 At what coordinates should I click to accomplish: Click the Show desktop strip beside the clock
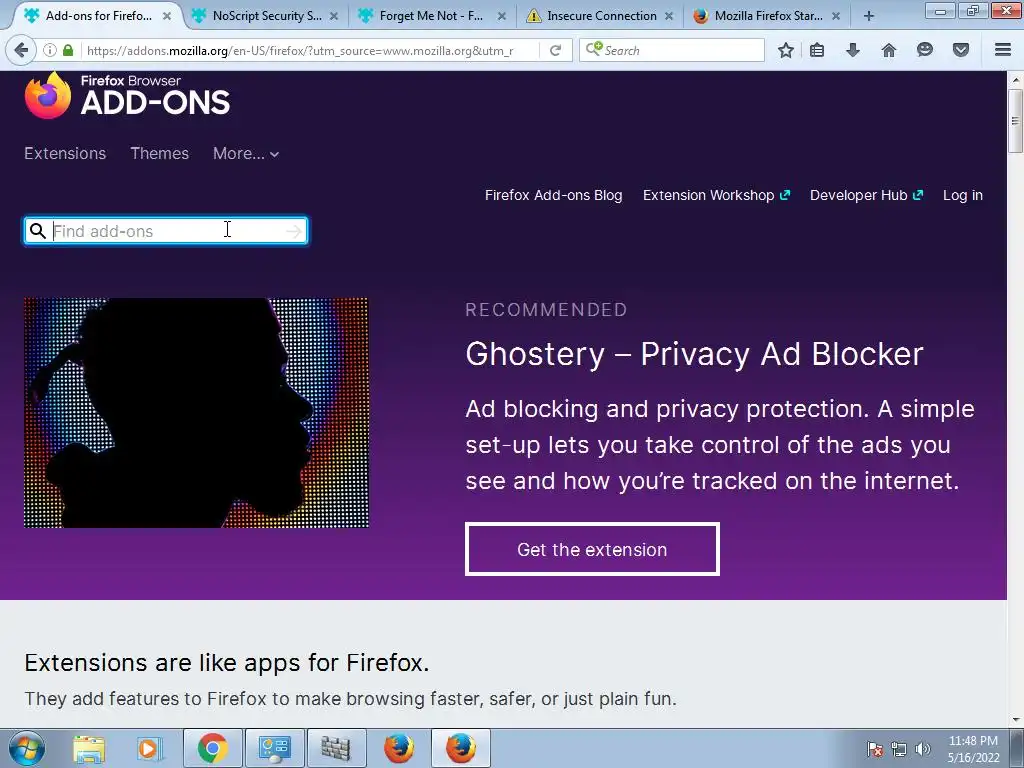pos(1016,748)
